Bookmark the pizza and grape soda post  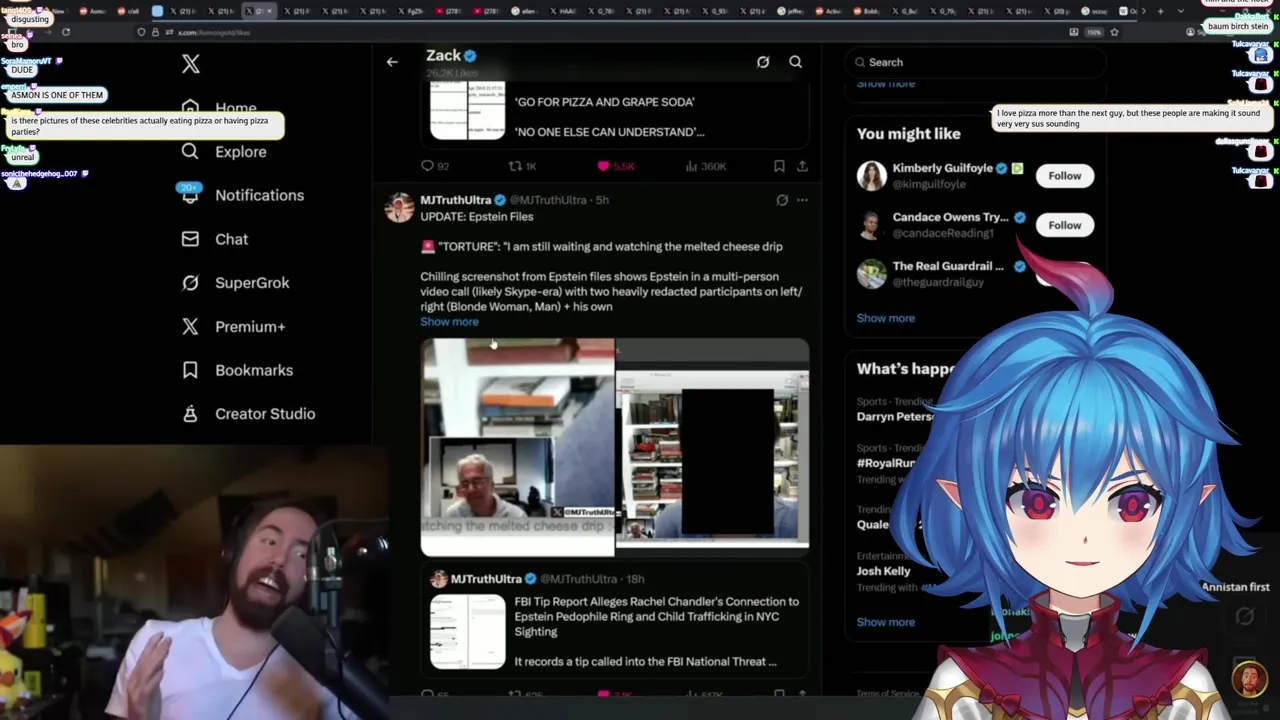[x=779, y=166]
